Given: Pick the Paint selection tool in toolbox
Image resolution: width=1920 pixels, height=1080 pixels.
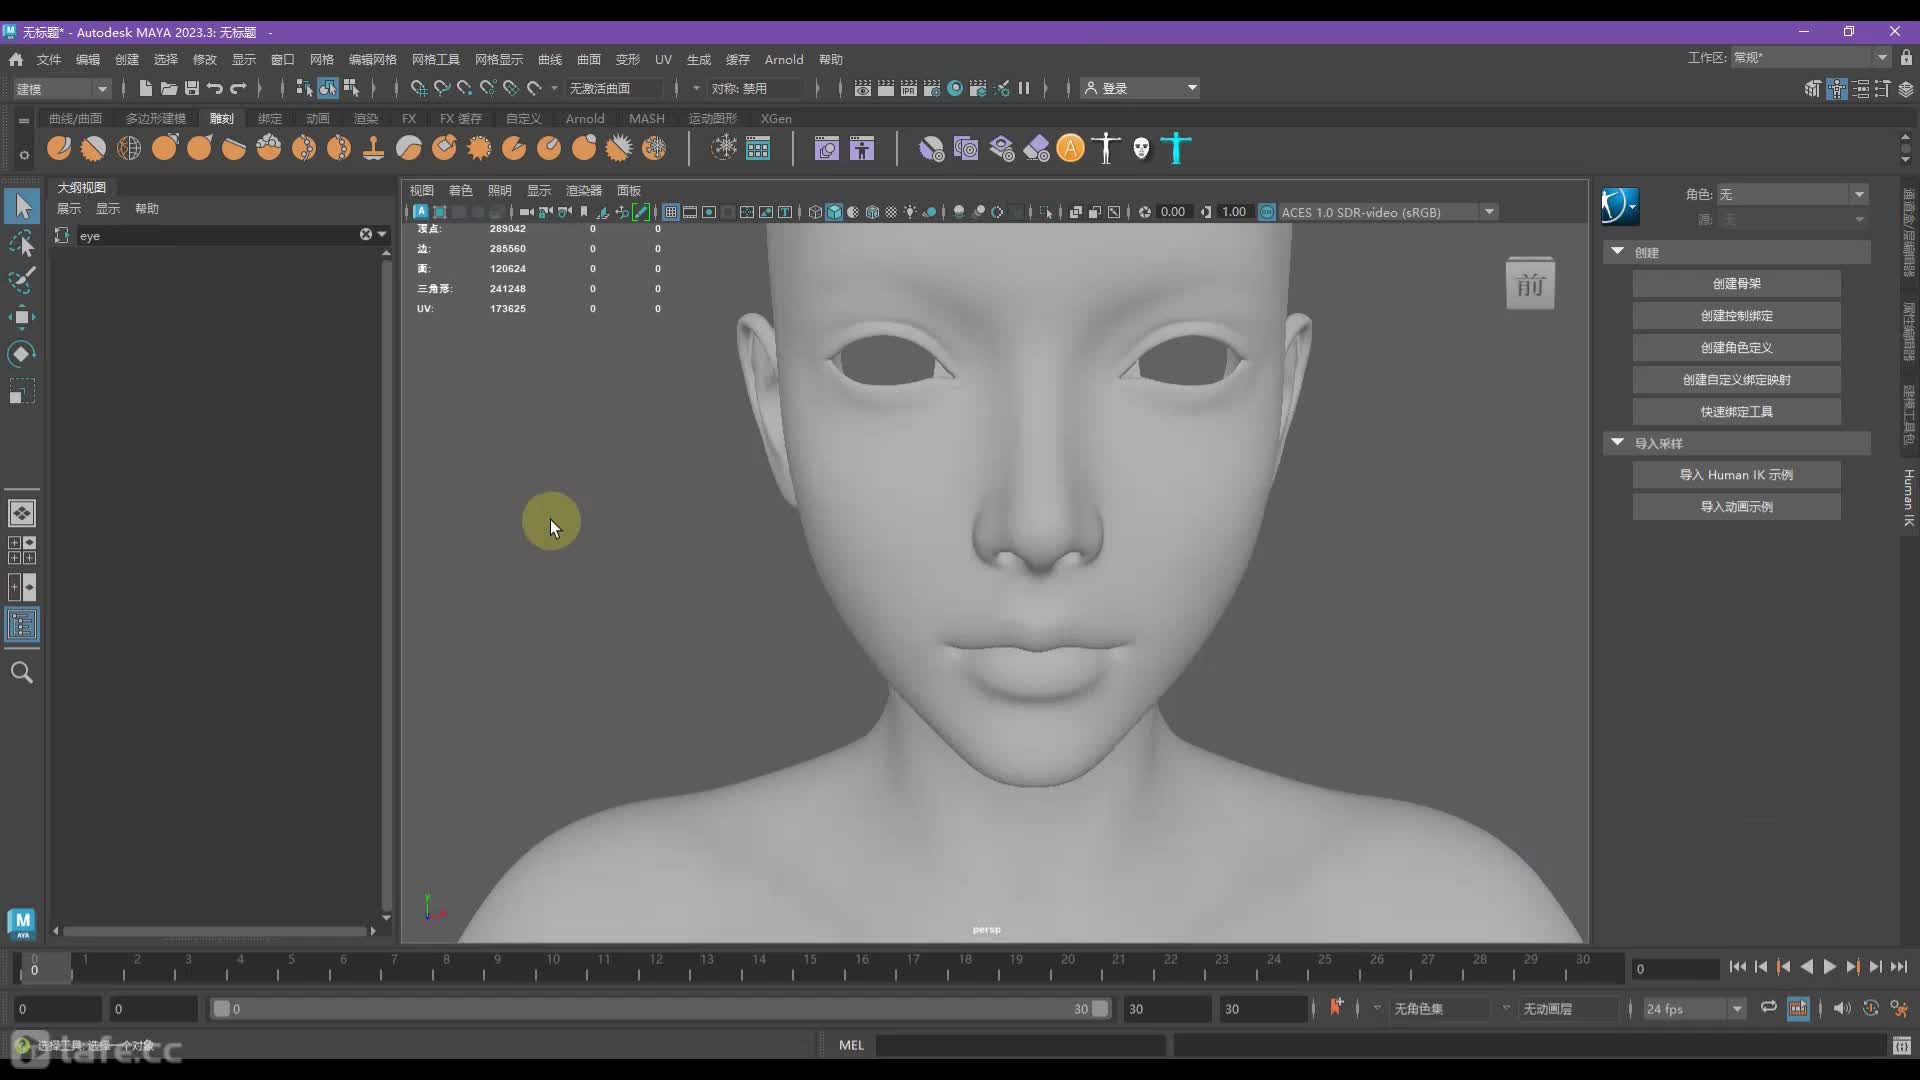Looking at the screenshot, I should click(22, 281).
